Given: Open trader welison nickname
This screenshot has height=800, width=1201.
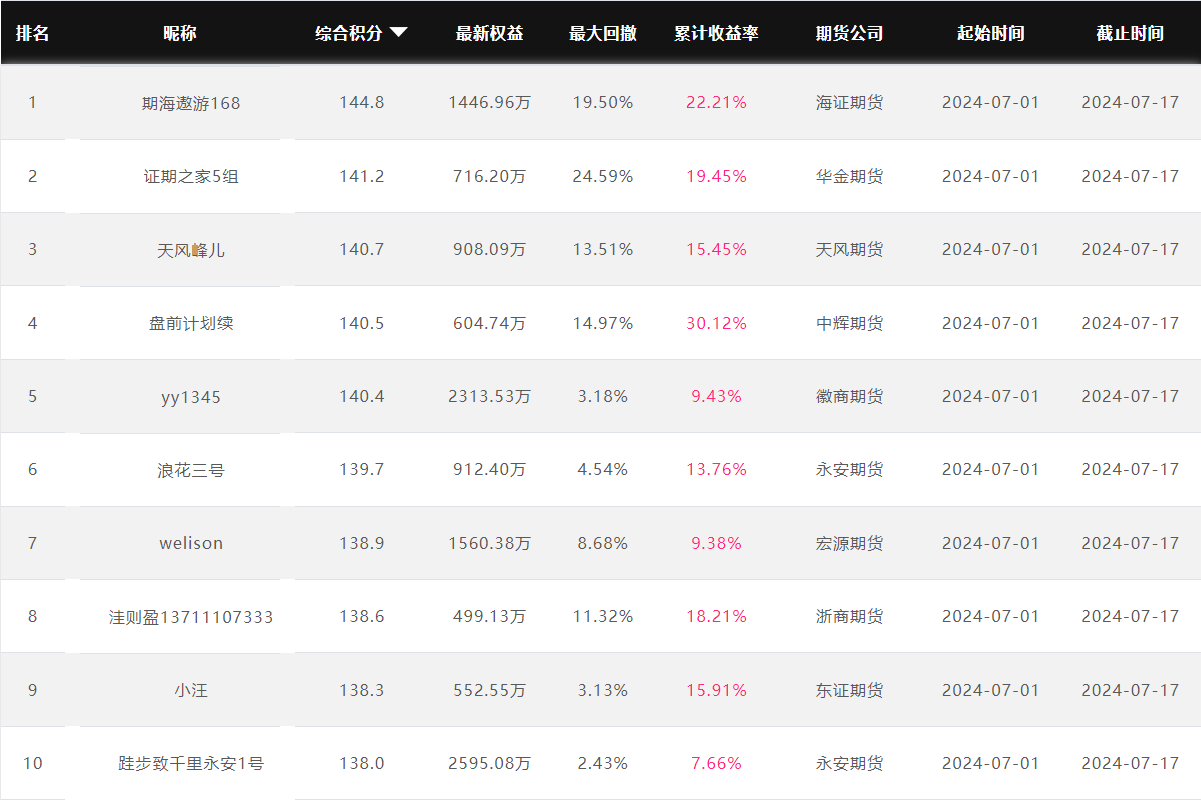Looking at the screenshot, I should pos(191,543).
